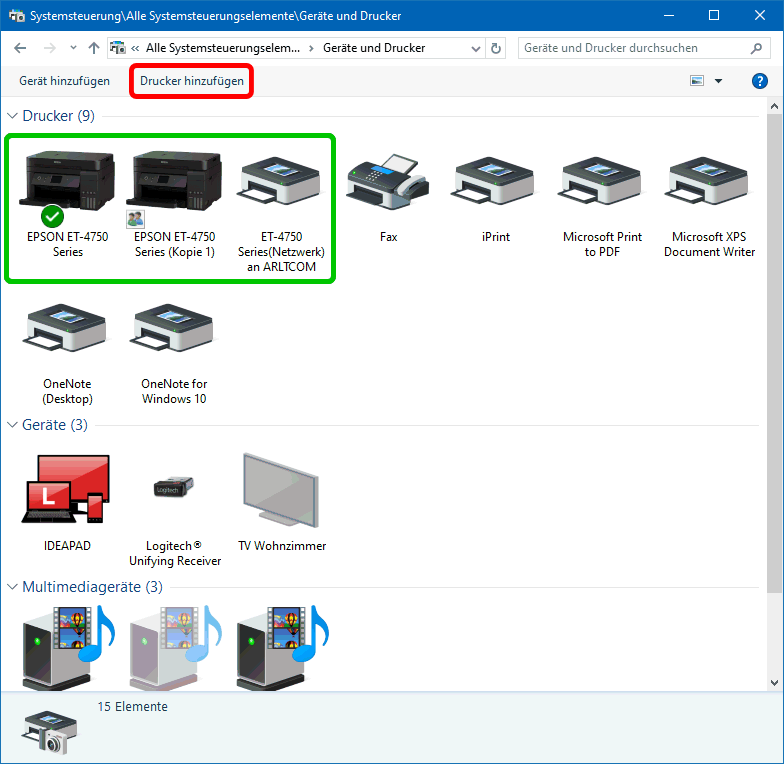Expand the address bar history dropdown
Image resolution: width=784 pixels, height=764 pixels.
point(475,48)
